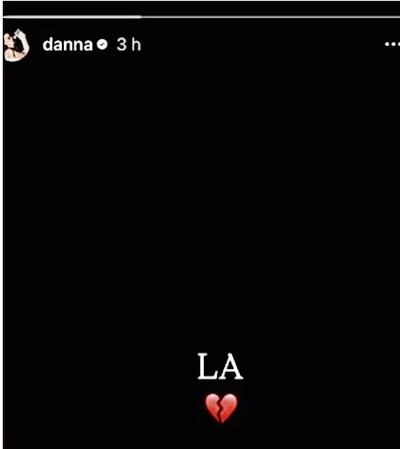
Task: Open danna's profile picture avatar
Action: point(16,45)
